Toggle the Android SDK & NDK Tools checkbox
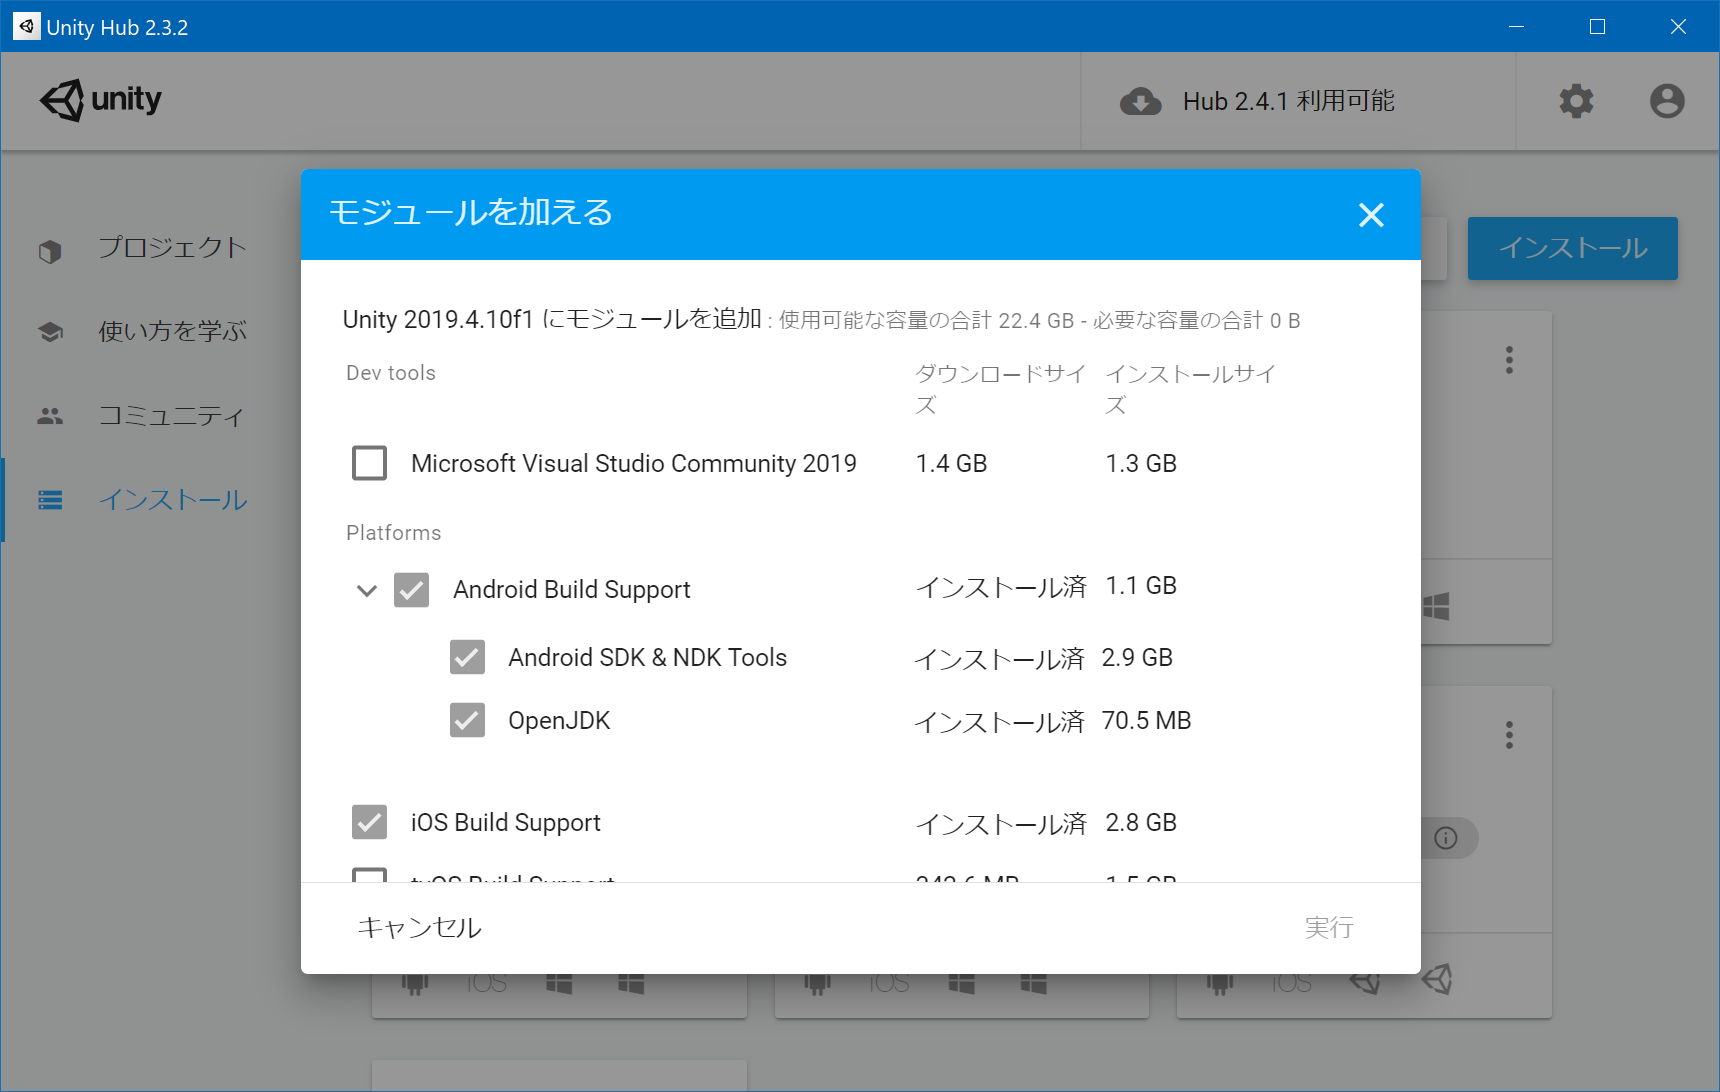The width and height of the screenshot is (1720, 1092). coord(468,658)
